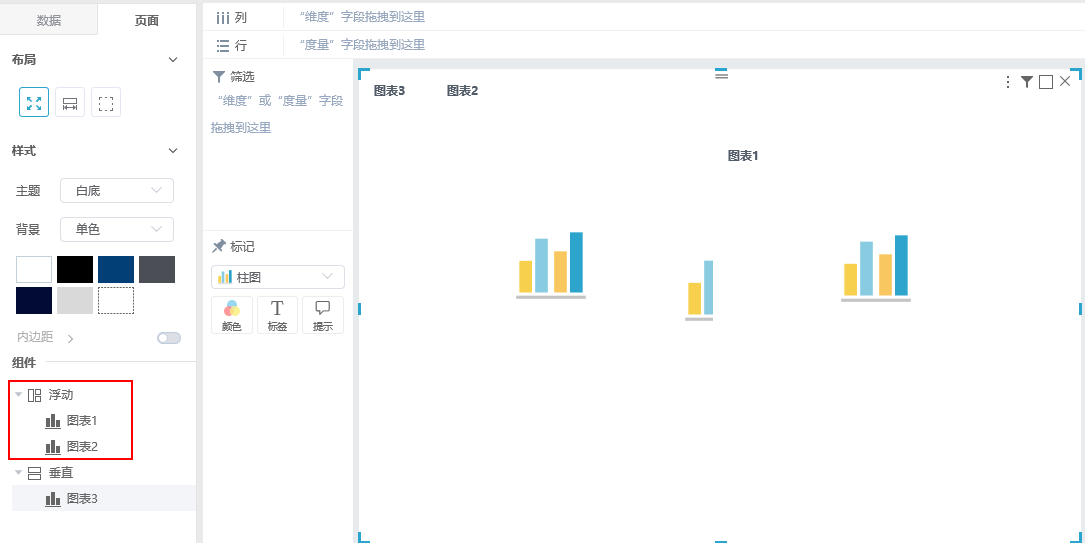This screenshot has height=543, width=1085.
Task: Open the 背景 dropdown showing 单色
Action: click(x=117, y=230)
